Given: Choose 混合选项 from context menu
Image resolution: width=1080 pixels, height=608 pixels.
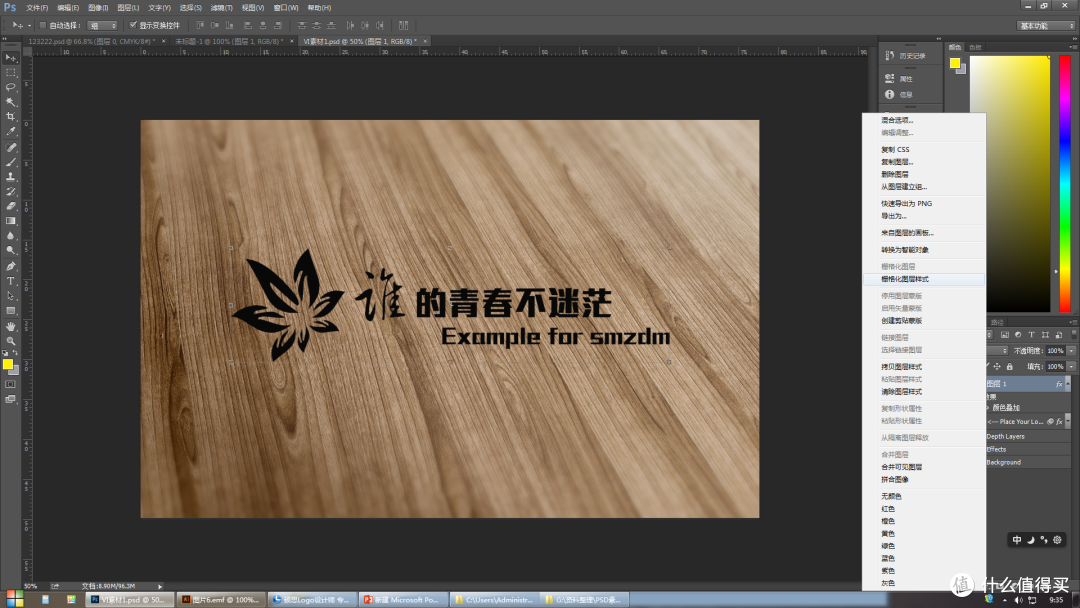Looking at the screenshot, I should (924, 120).
